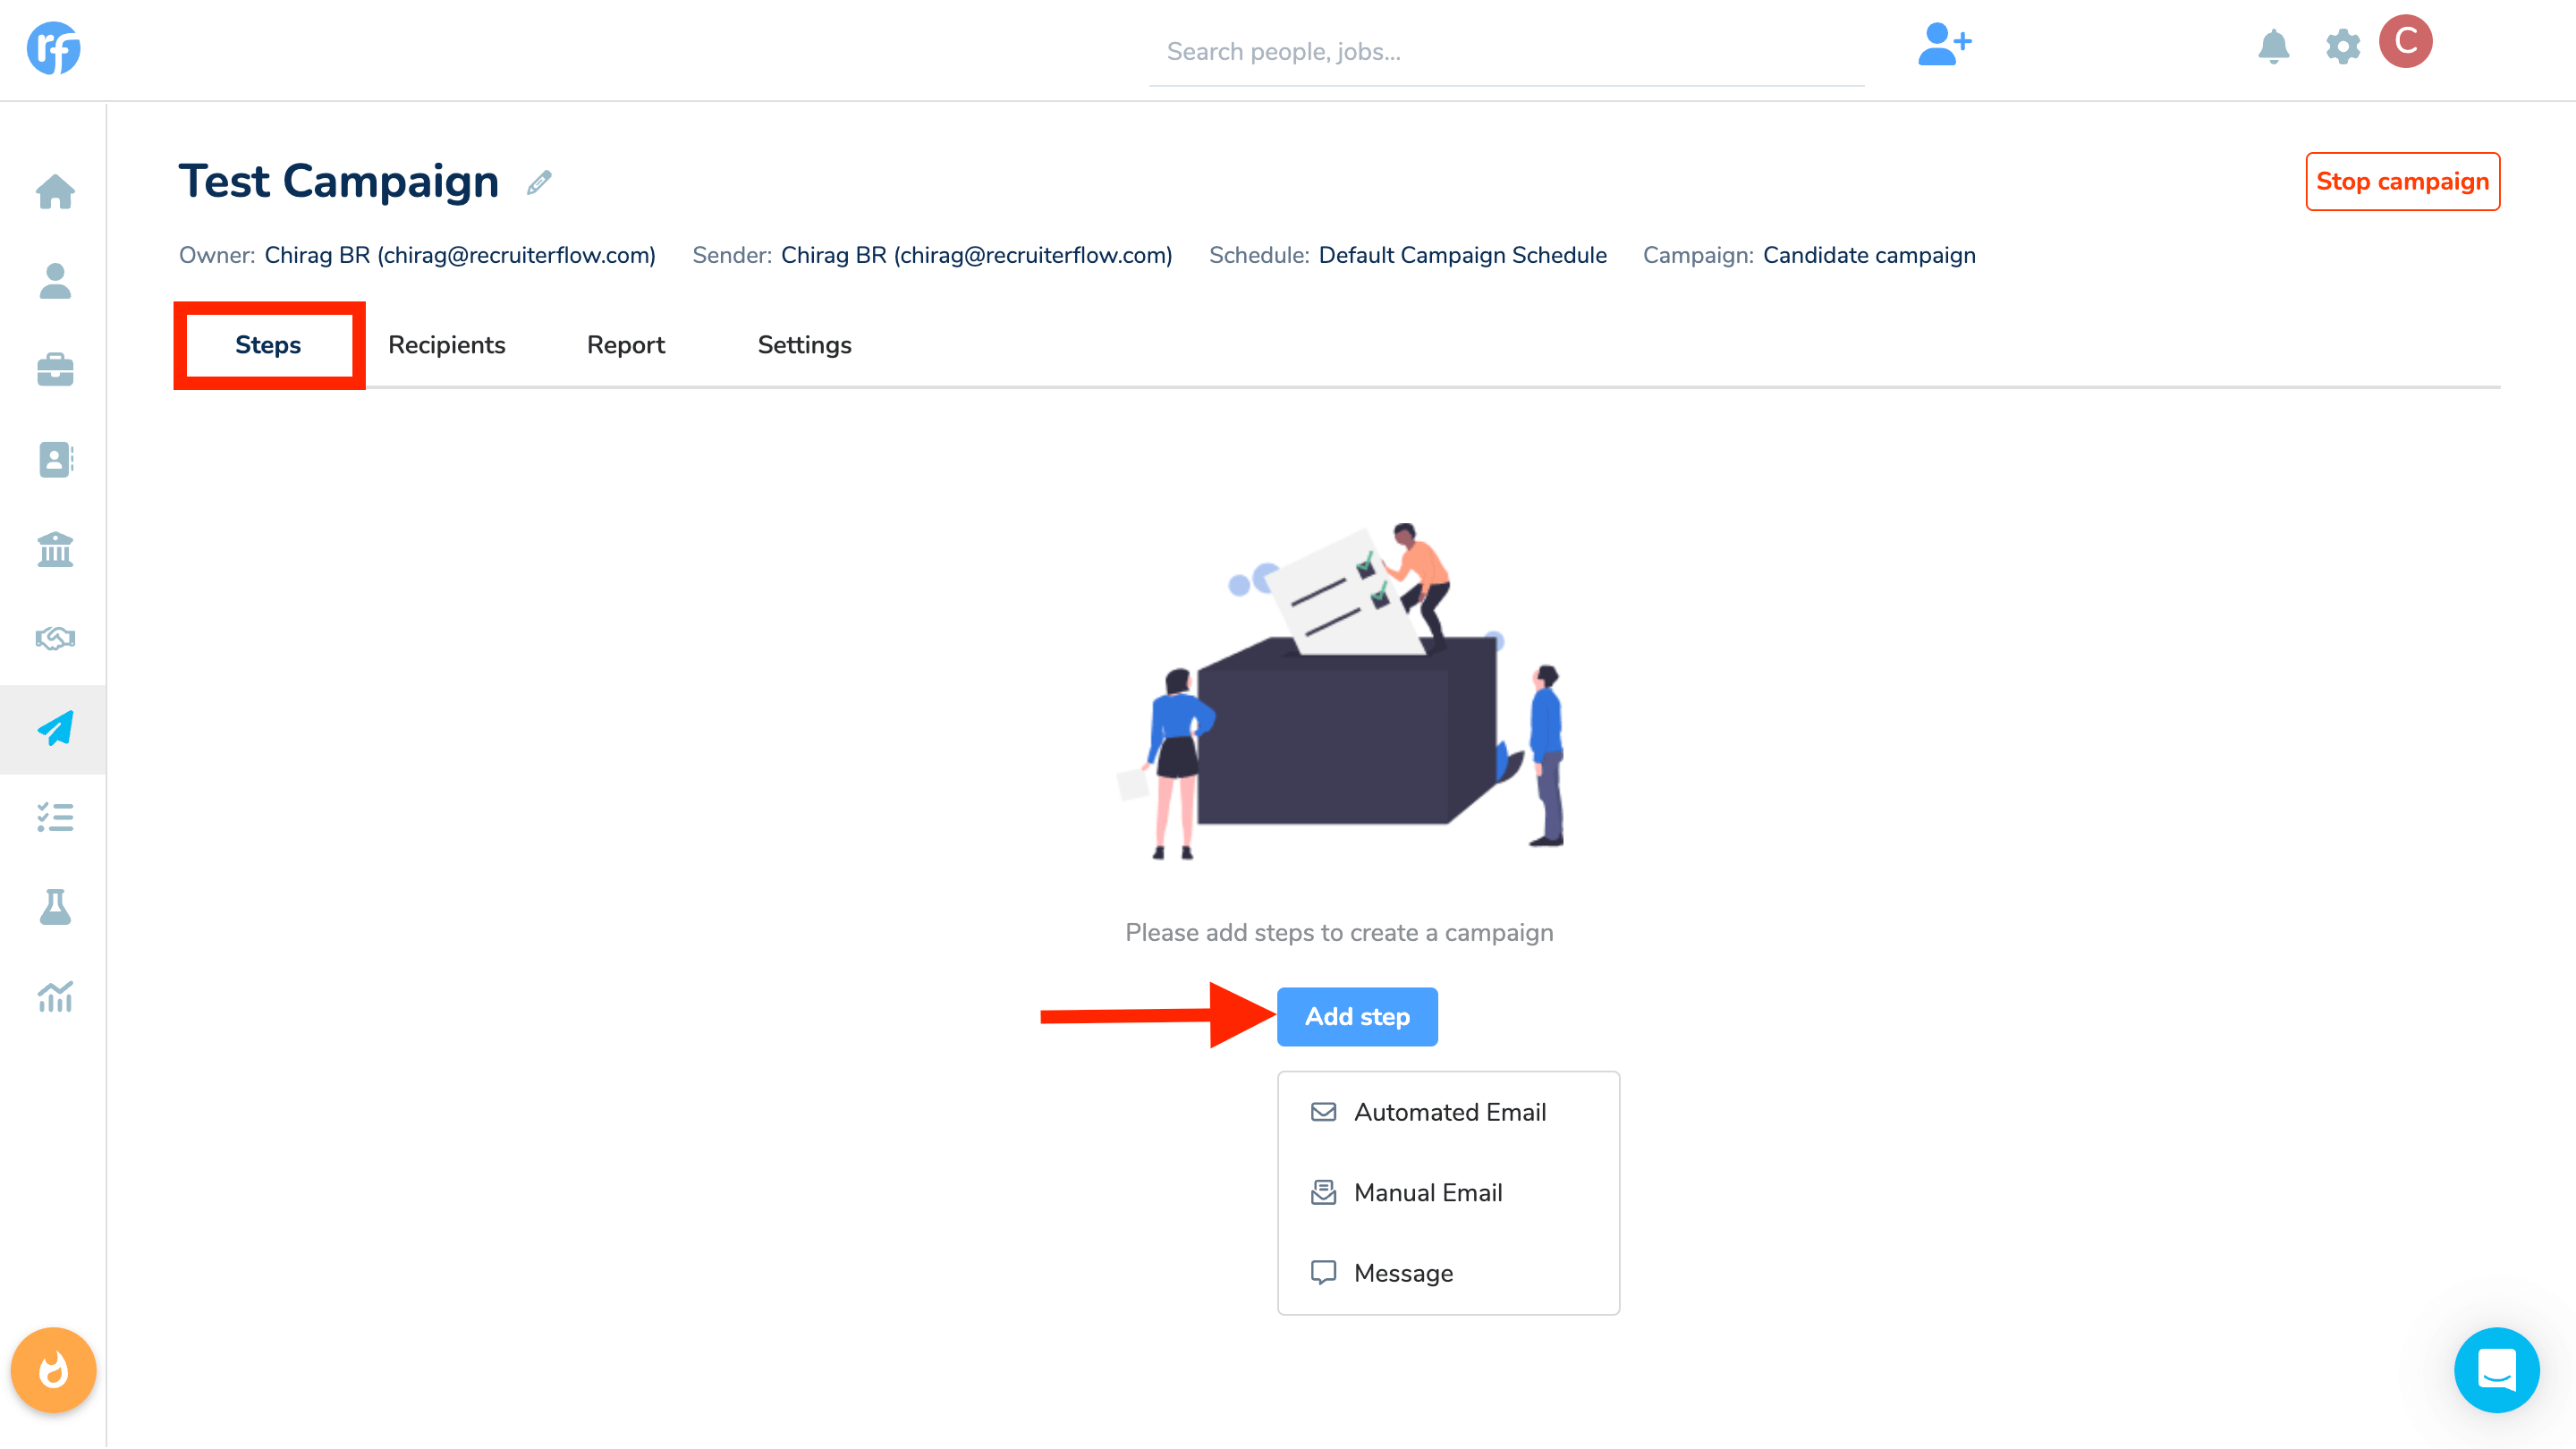
Task: Select Manual Email step option
Action: coord(1427,1192)
